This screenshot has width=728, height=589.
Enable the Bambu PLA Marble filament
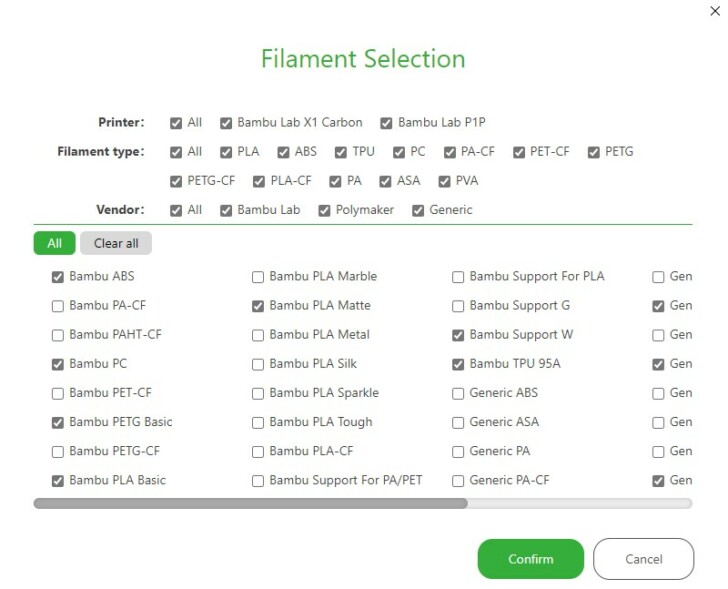click(258, 277)
